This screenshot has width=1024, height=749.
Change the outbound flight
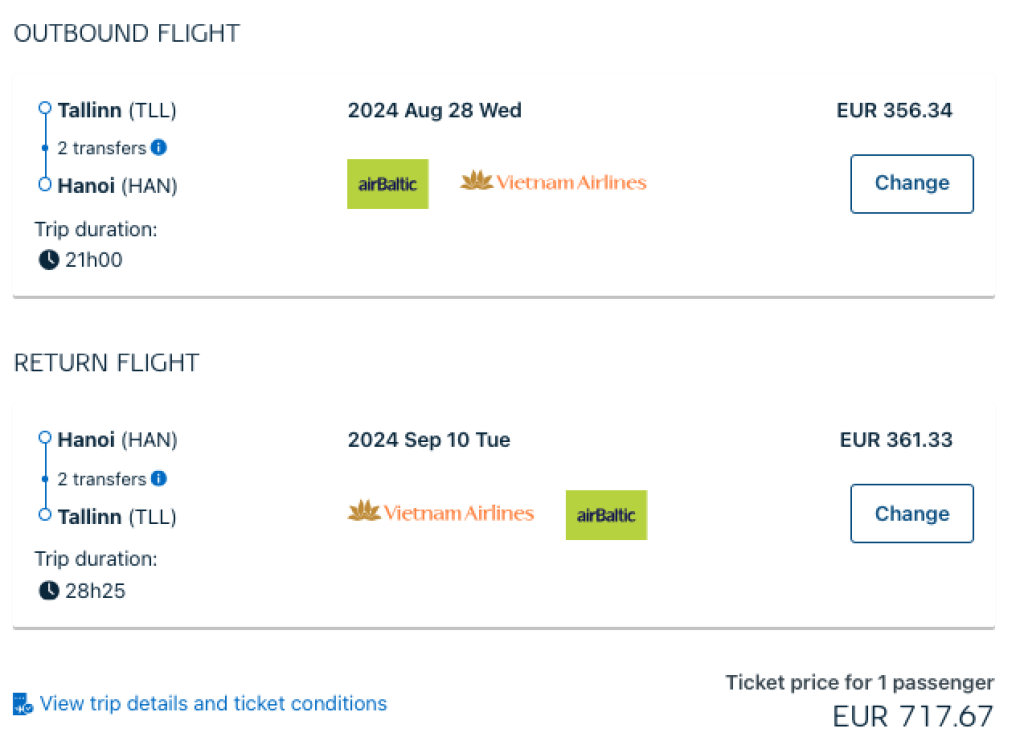[x=911, y=183]
